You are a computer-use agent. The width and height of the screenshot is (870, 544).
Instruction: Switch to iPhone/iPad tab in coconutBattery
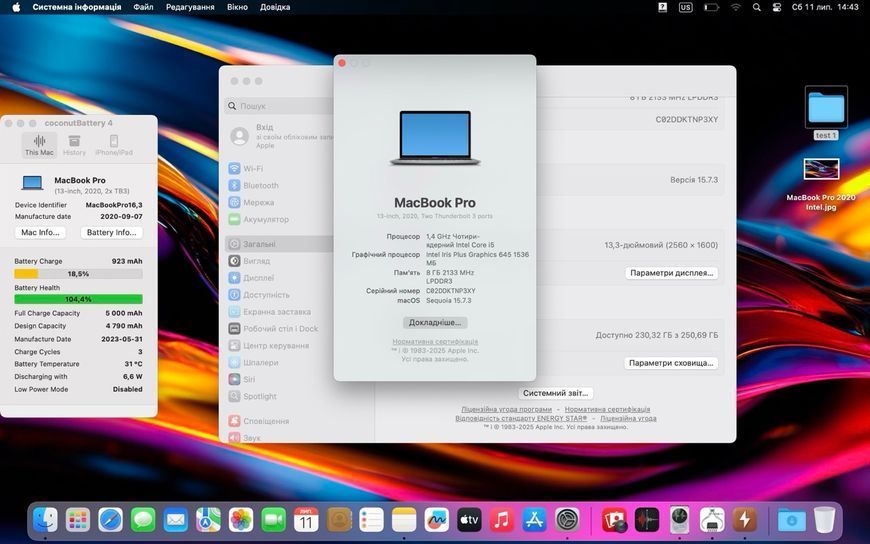[x=114, y=145]
